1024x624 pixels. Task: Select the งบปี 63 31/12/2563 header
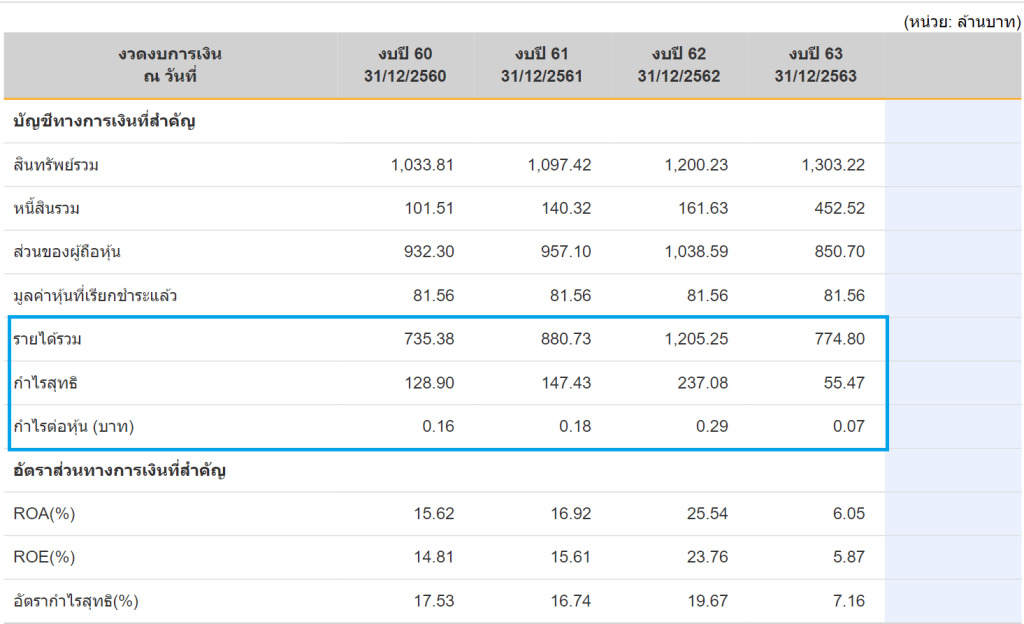[815, 65]
